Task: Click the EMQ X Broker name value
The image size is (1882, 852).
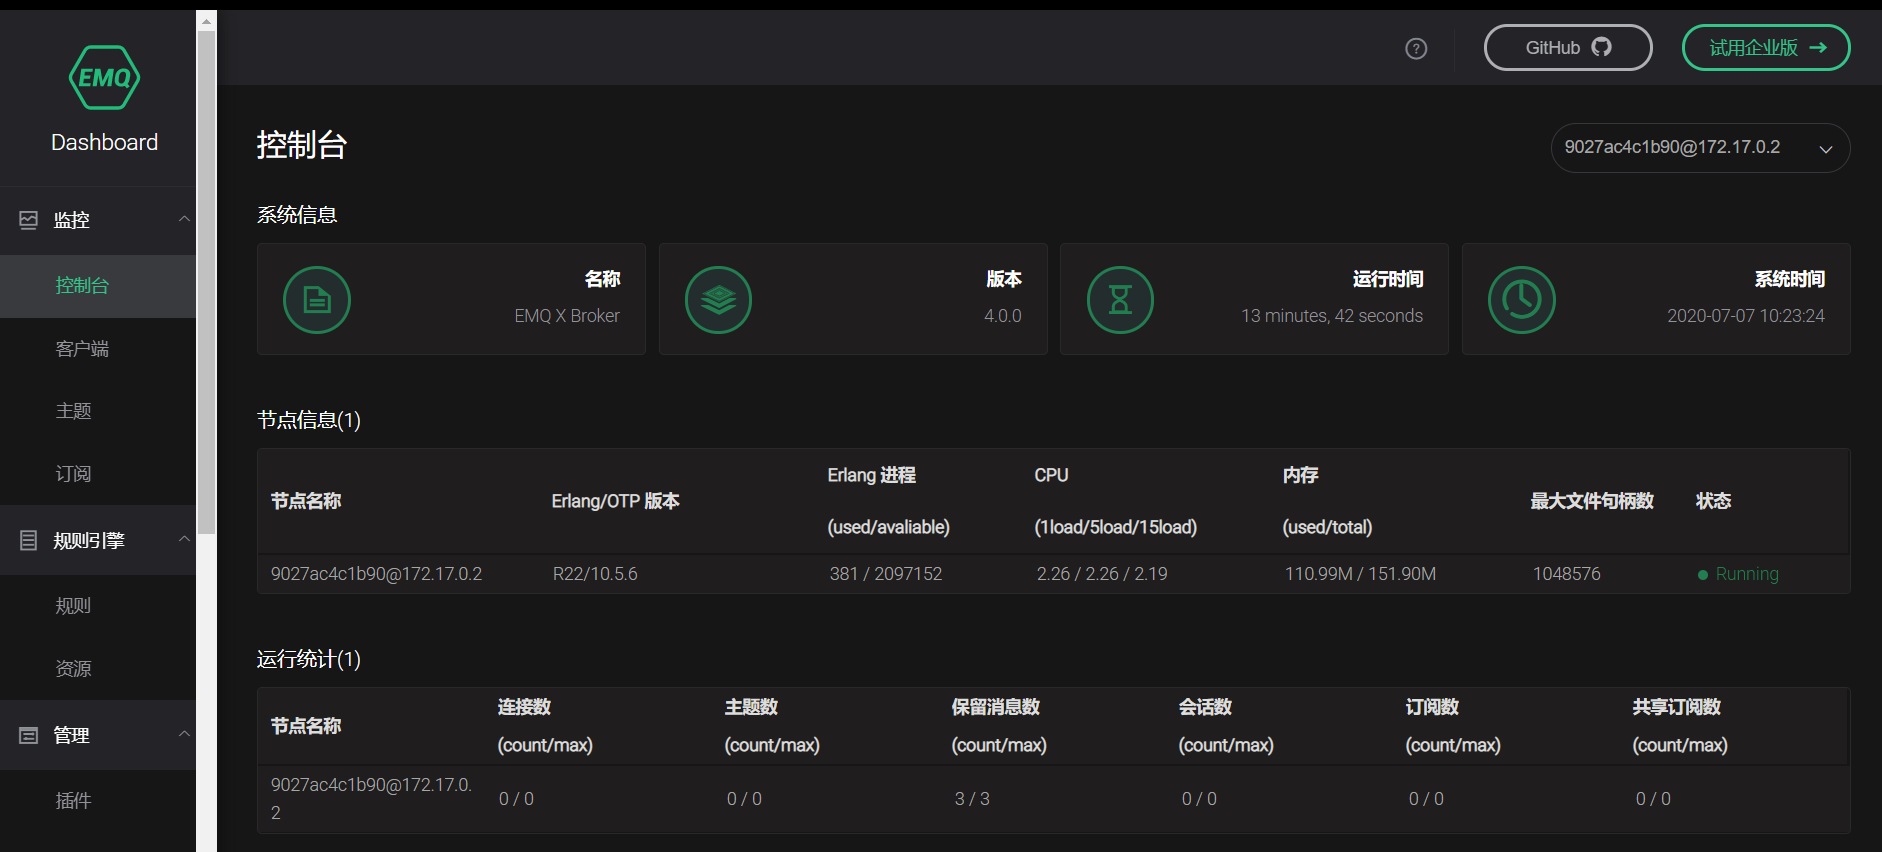Action: pos(567,316)
